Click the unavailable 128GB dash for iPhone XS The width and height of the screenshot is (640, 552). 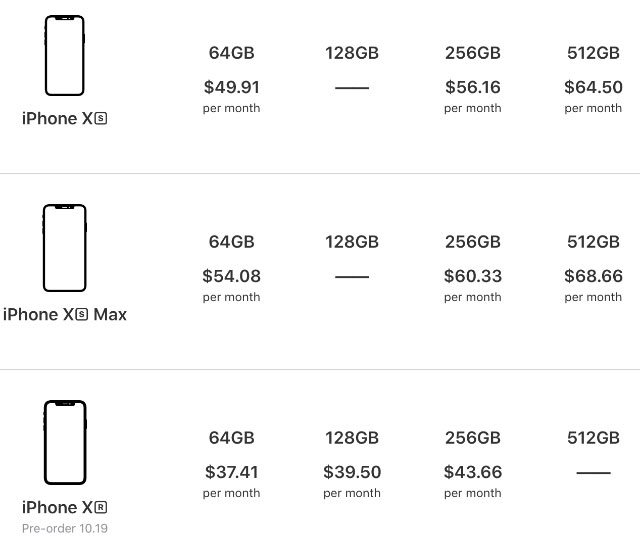[x=352, y=88]
